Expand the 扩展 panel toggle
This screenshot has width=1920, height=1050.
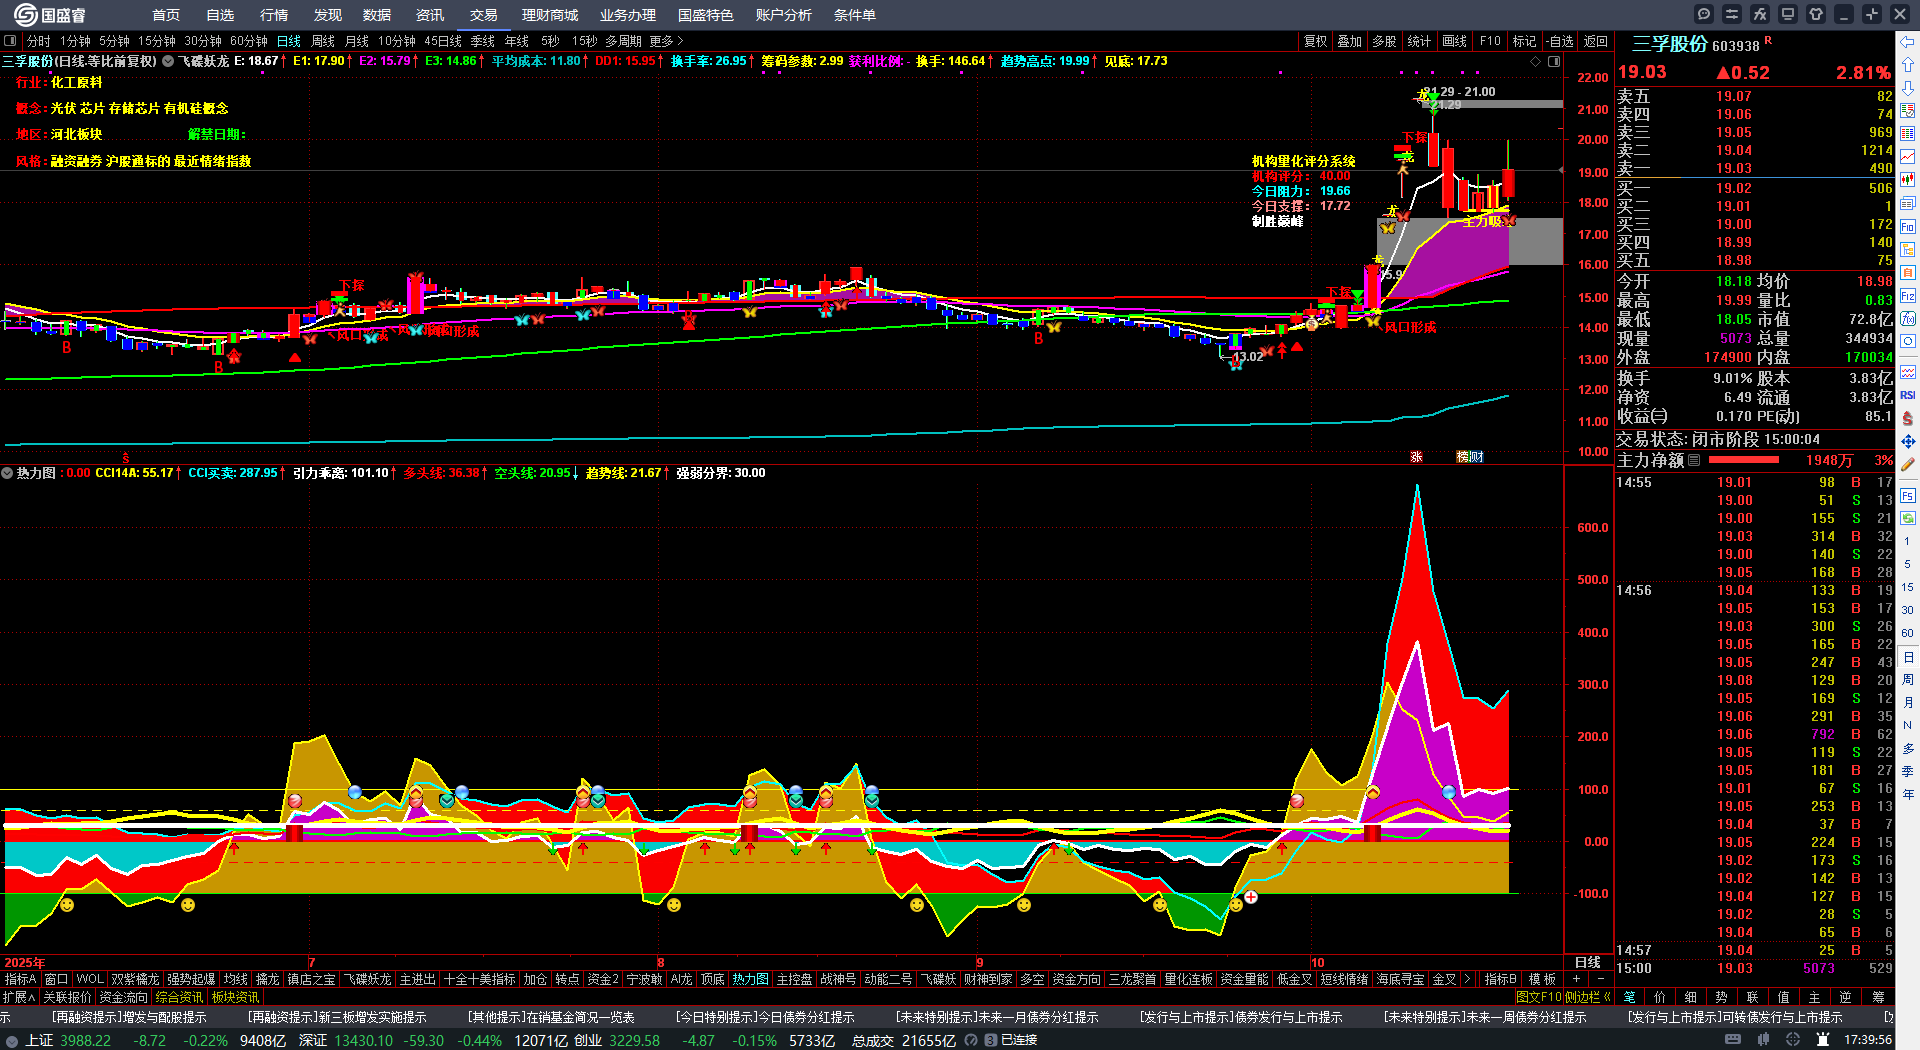(19, 996)
